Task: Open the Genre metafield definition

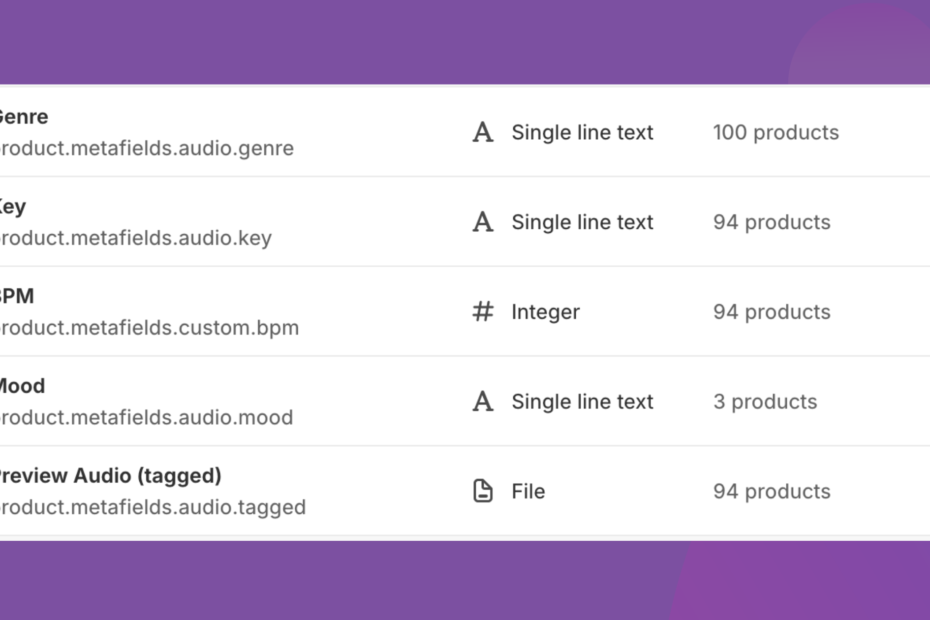Action: click(24, 116)
